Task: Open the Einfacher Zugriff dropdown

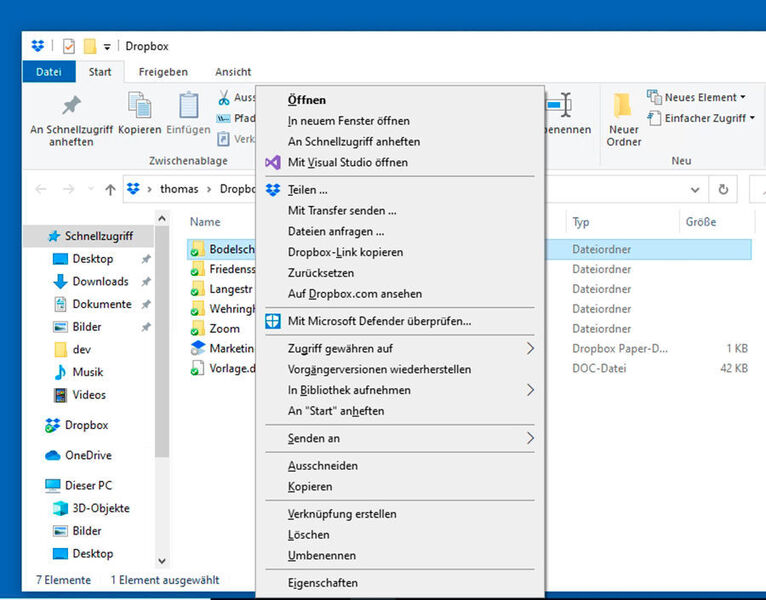Action: tap(701, 118)
